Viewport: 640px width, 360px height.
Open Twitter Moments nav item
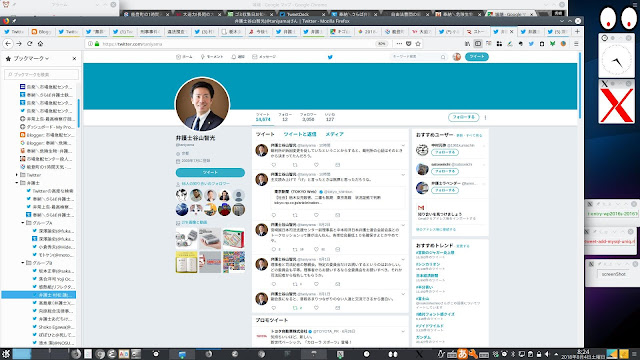pos(212,57)
